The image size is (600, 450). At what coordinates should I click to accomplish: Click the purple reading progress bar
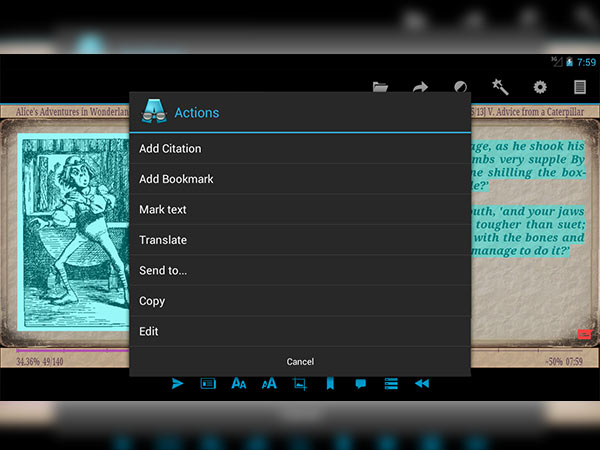click(73, 350)
